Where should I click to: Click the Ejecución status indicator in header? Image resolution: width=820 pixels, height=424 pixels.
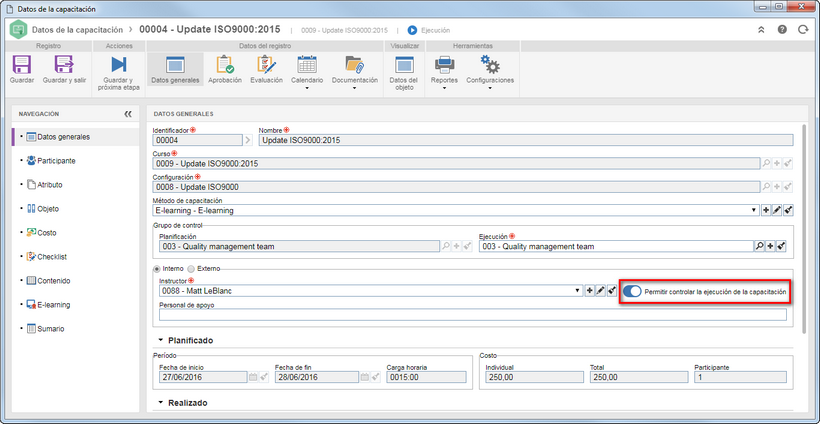429,30
